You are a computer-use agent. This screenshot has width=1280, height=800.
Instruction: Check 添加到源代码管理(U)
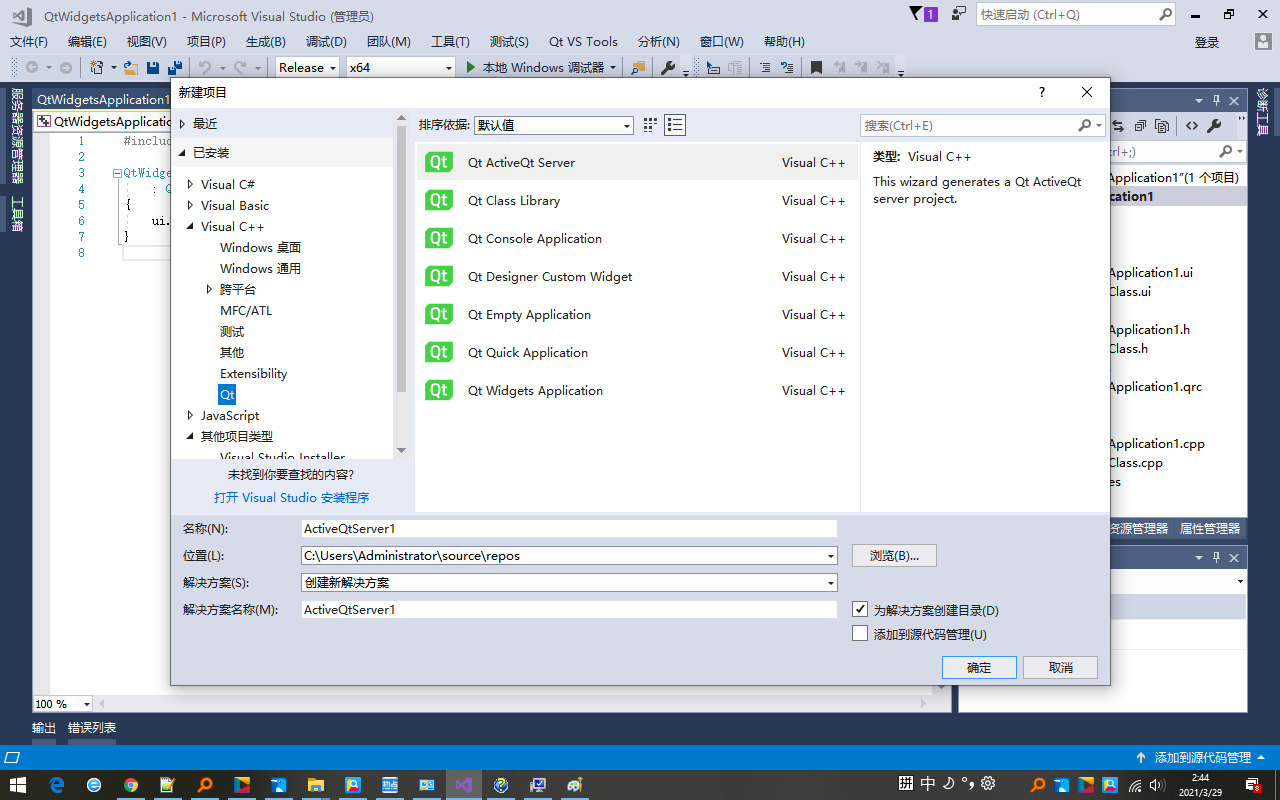tap(858, 632)
